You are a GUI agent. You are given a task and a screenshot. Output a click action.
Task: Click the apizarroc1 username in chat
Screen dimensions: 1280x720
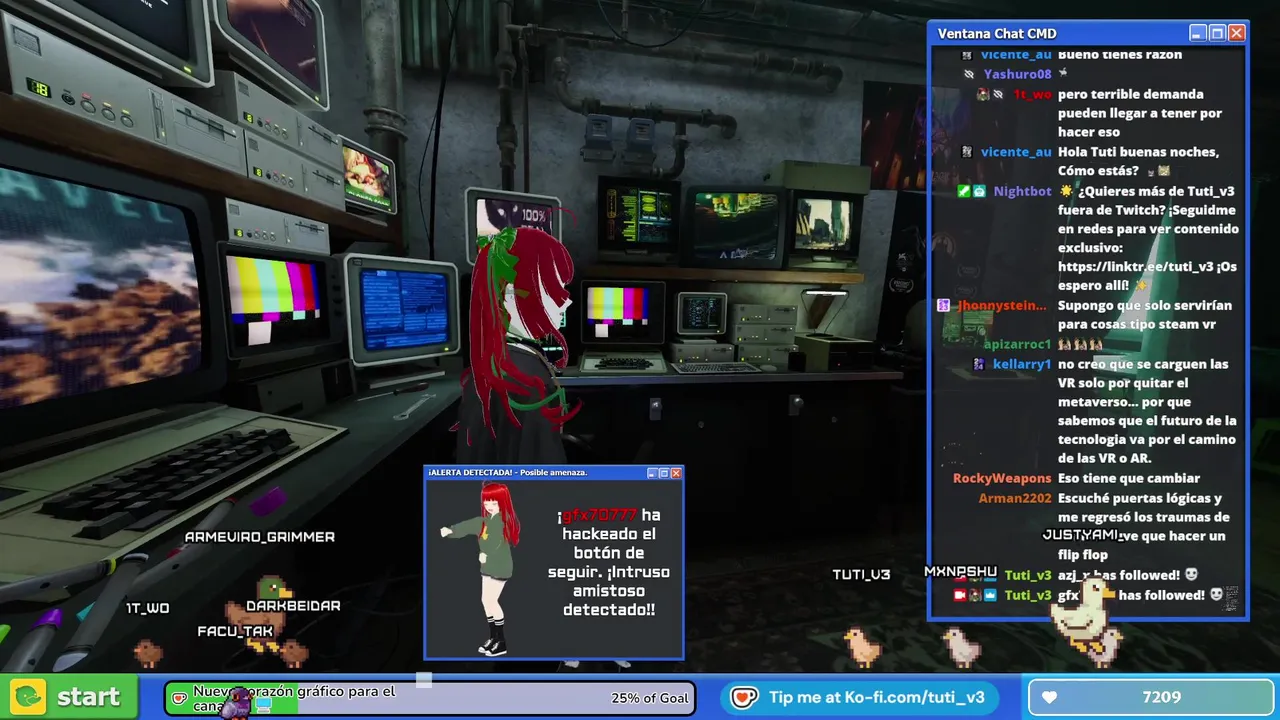coord(1017,344)
